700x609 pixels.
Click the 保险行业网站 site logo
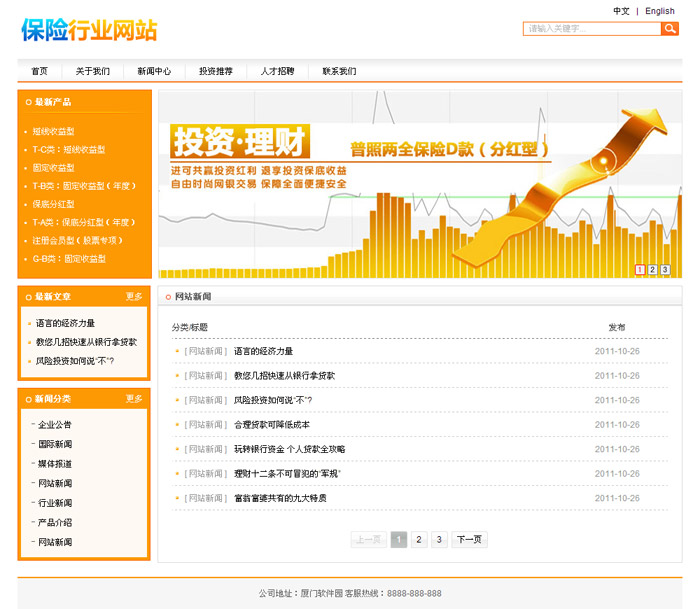89,30
